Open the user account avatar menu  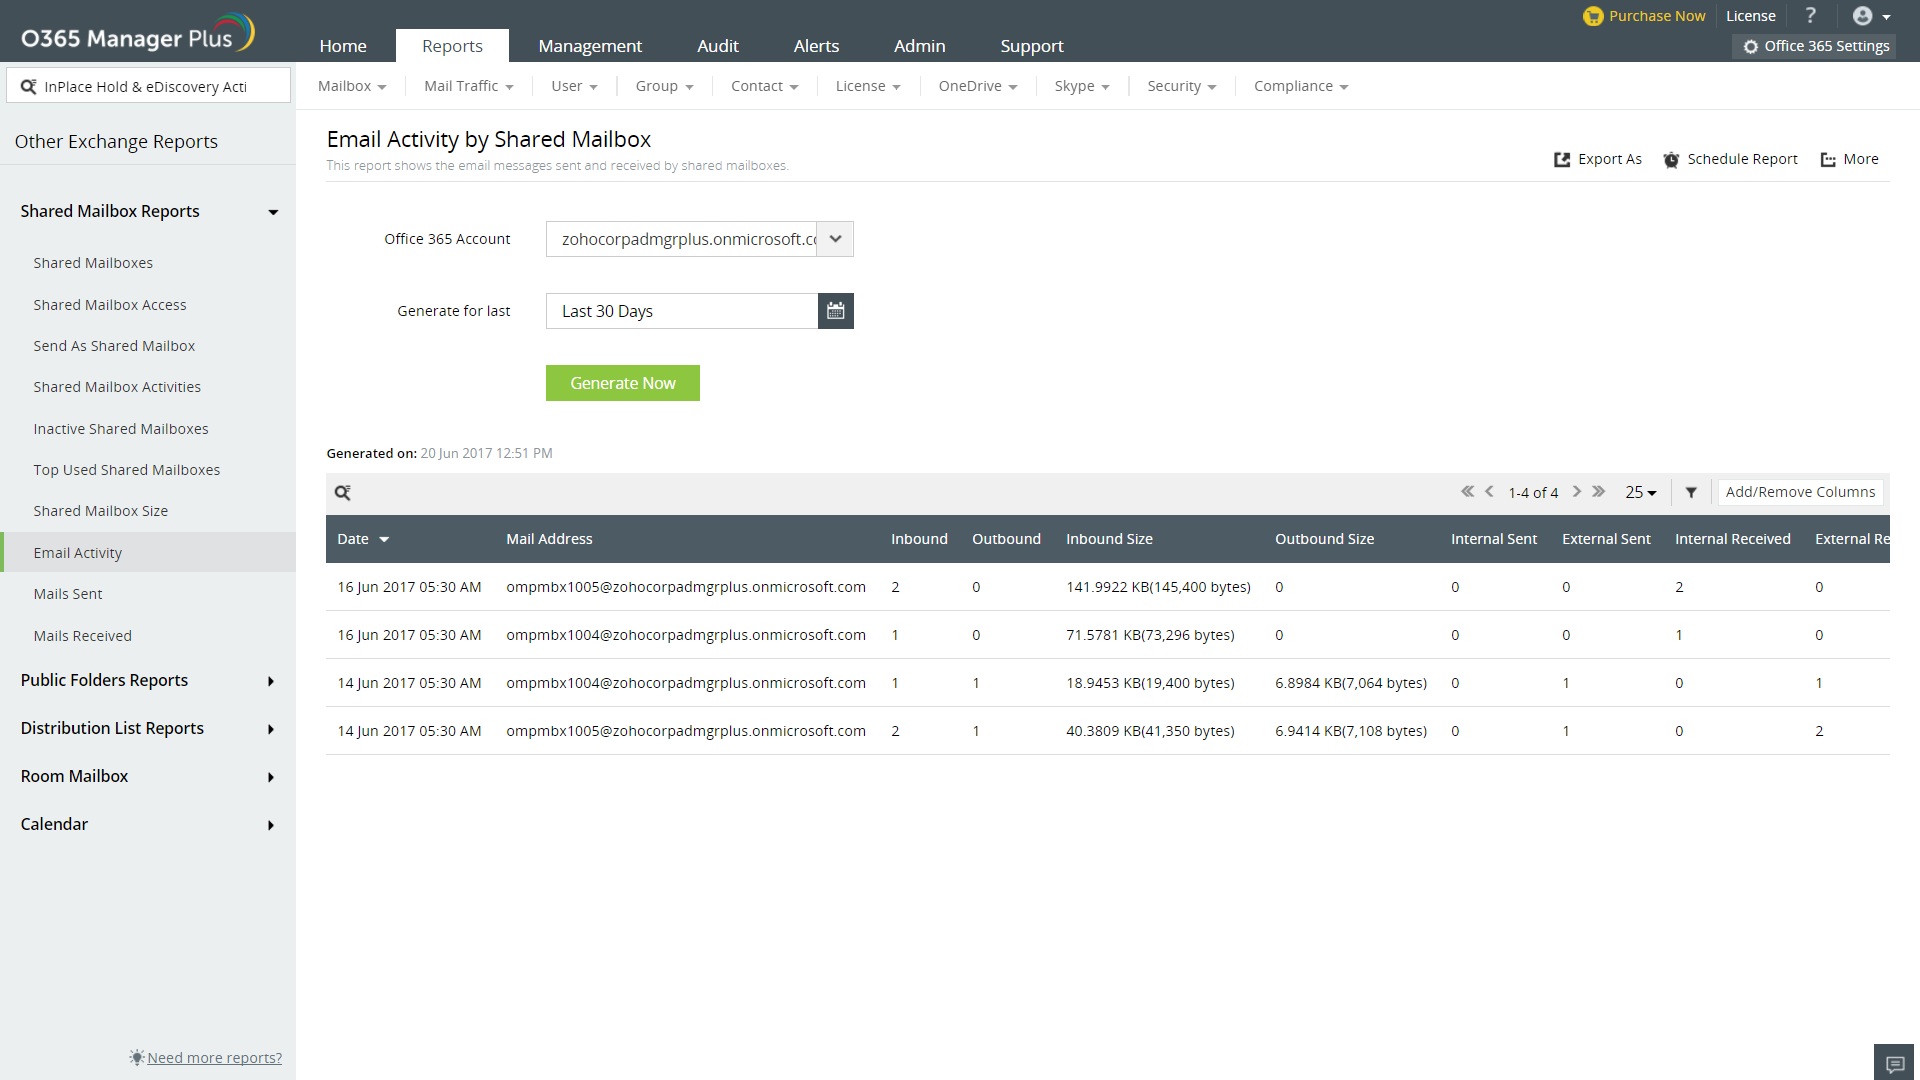pos(1870,16)
